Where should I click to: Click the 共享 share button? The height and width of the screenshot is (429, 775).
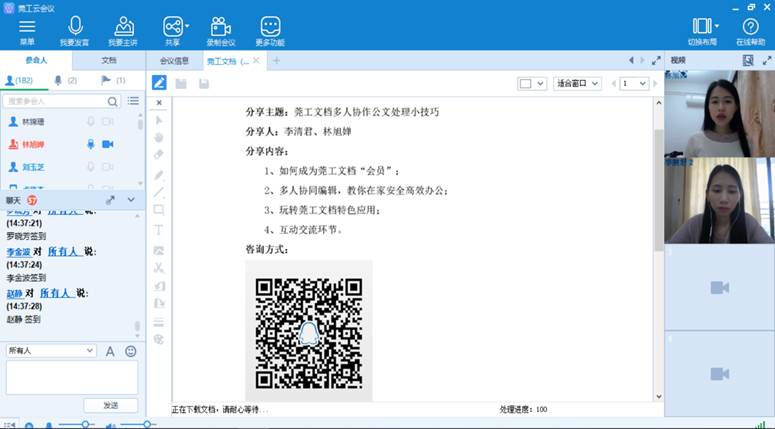[174, 27]
